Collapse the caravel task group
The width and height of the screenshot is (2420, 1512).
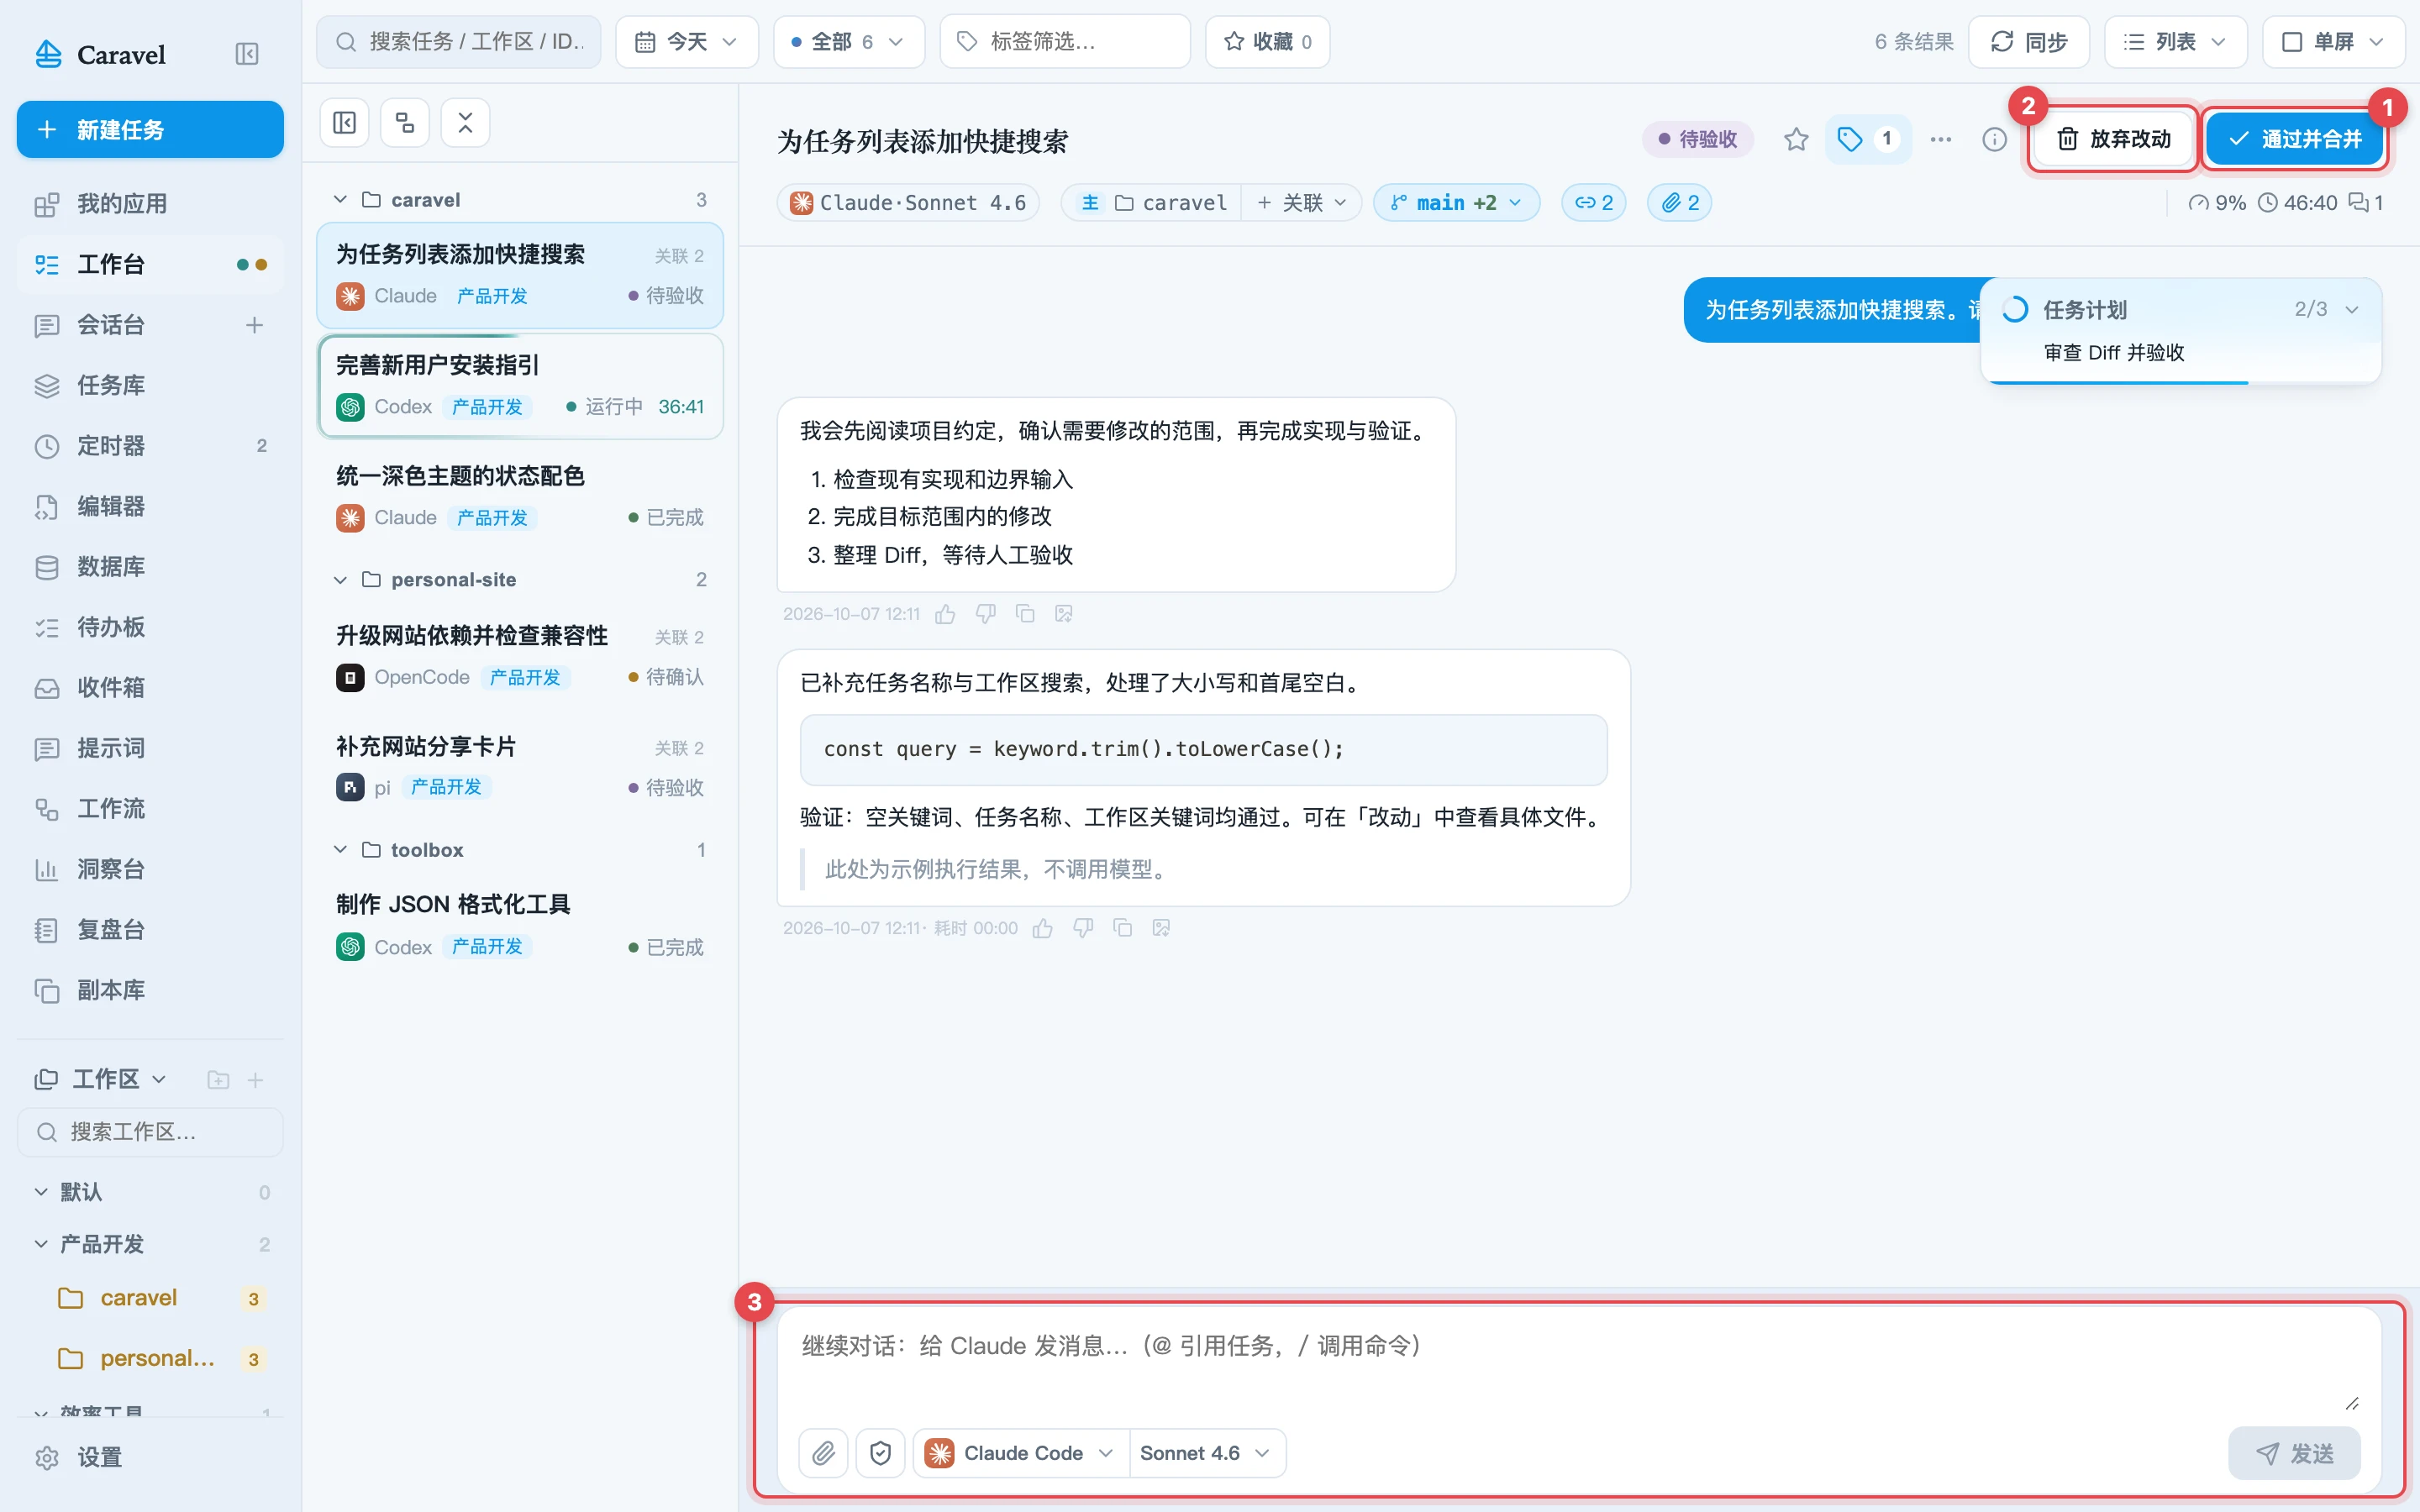[340, 200]
